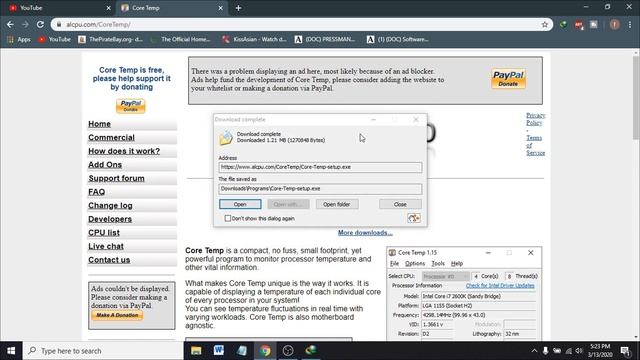Open TheOfficialHome bookmark
The image size is (640, 360).
click(x=181, y=39)
